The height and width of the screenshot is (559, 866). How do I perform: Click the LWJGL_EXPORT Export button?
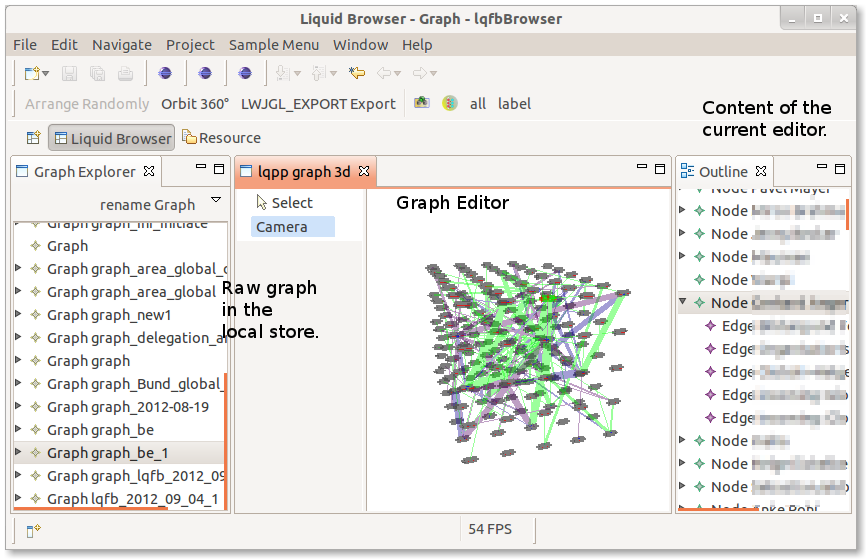tap(319, 103)
